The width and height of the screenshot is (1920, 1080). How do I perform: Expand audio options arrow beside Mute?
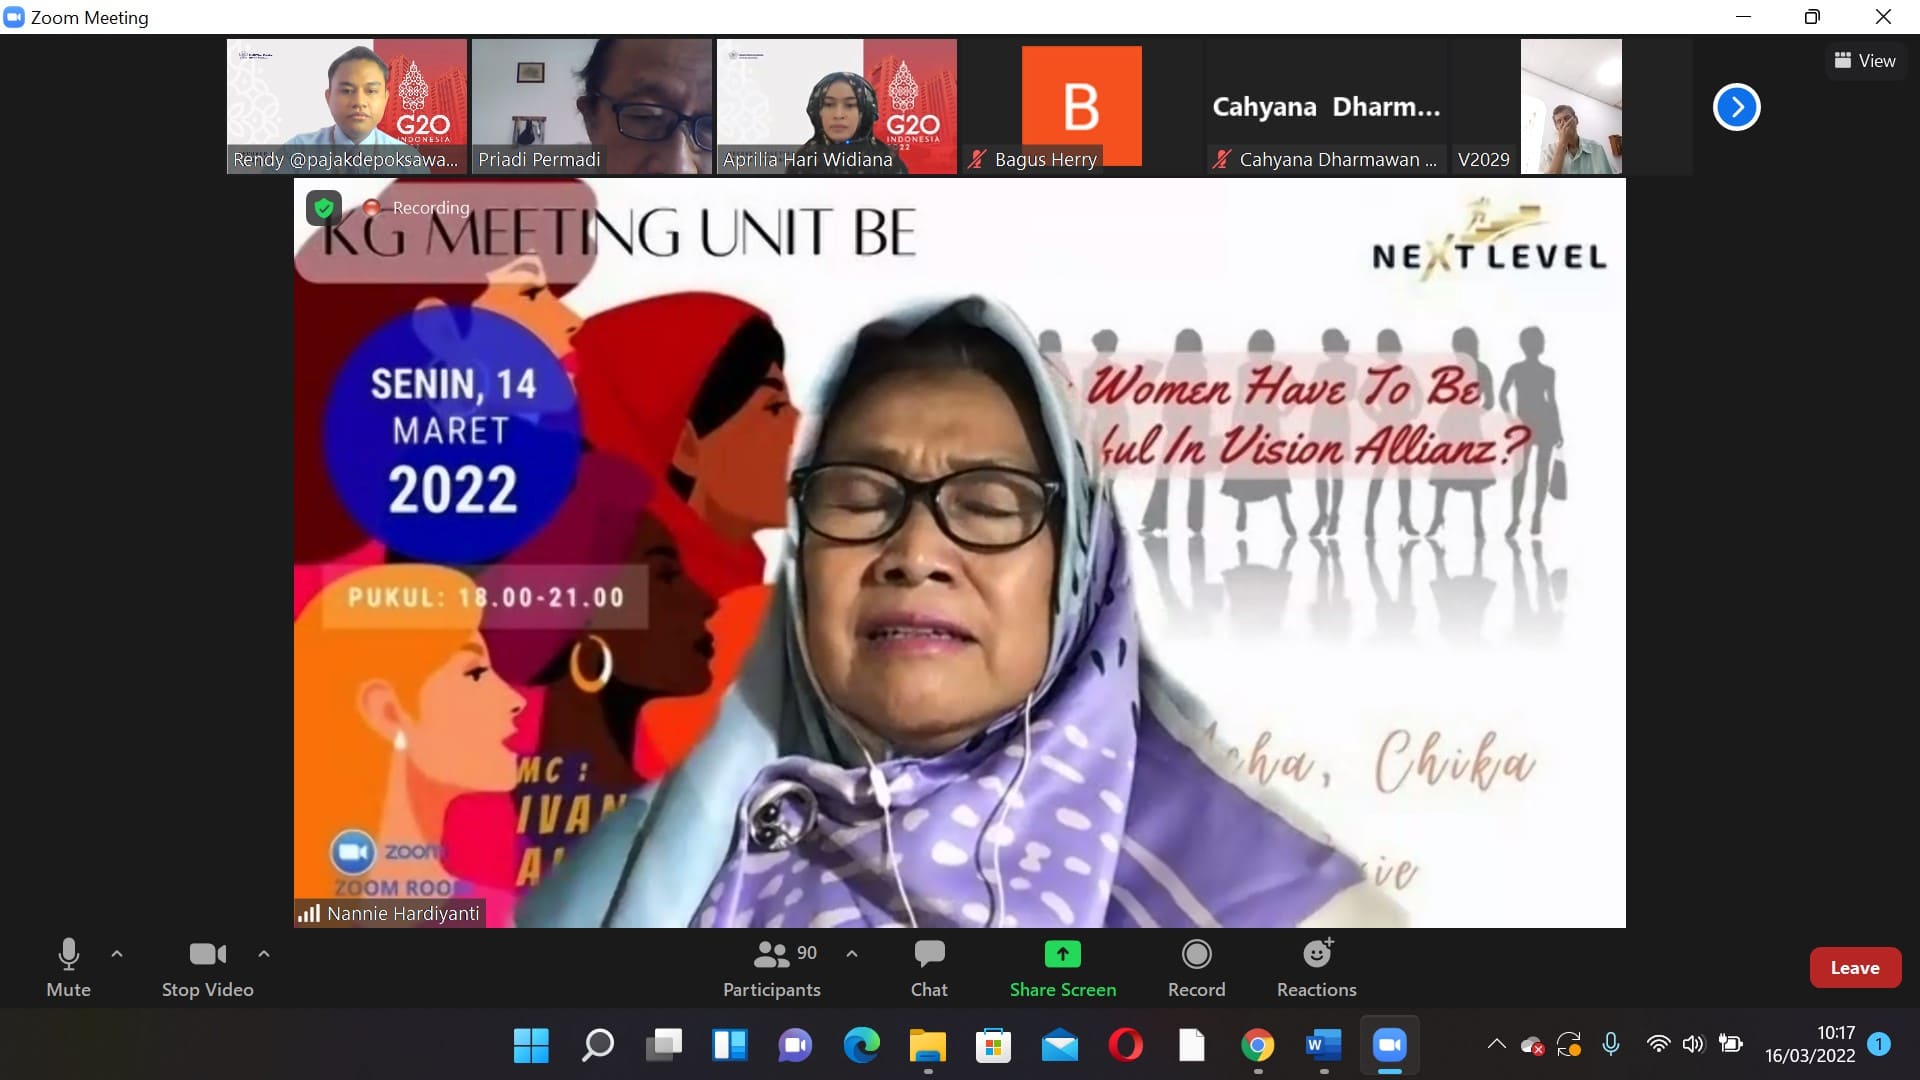(117, 954)
